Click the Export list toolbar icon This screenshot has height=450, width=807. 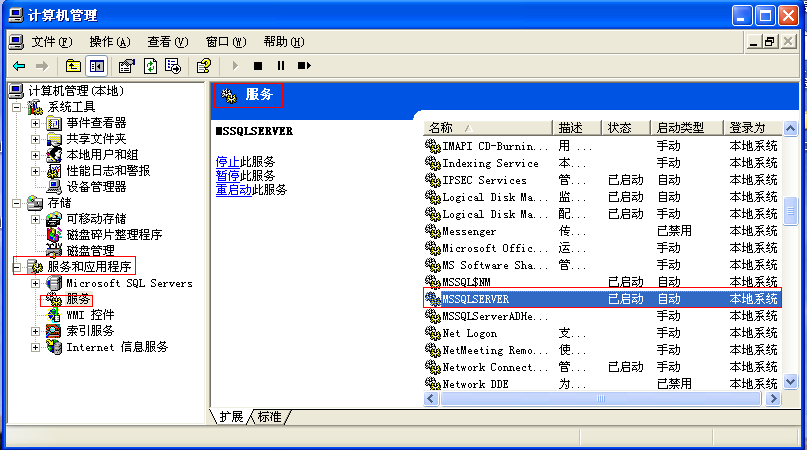pyautogui.click(x=173, y=66)
